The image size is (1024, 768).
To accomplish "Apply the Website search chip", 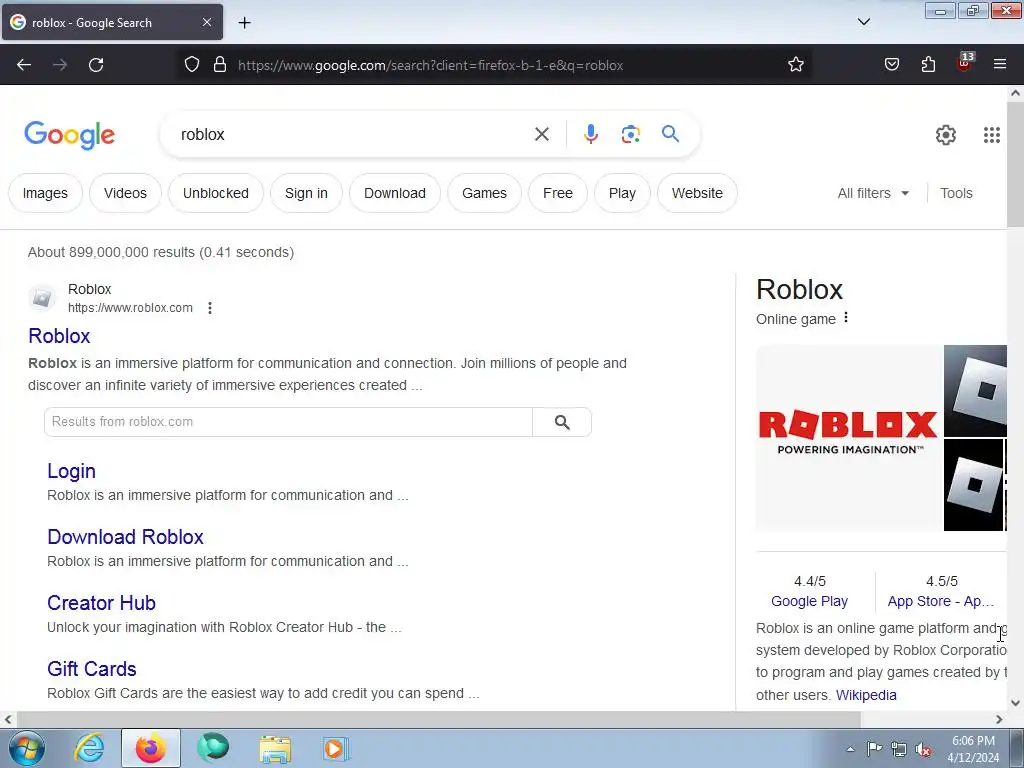I will [x=697, y=193].
